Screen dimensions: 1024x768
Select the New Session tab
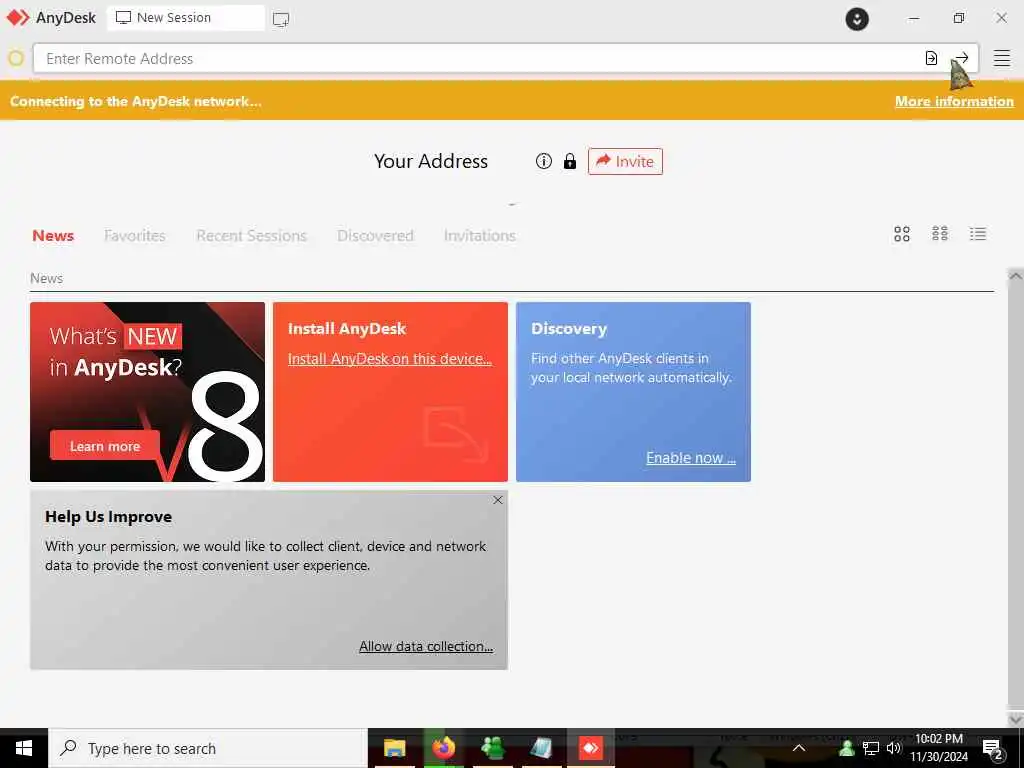[x=186, y=18]
